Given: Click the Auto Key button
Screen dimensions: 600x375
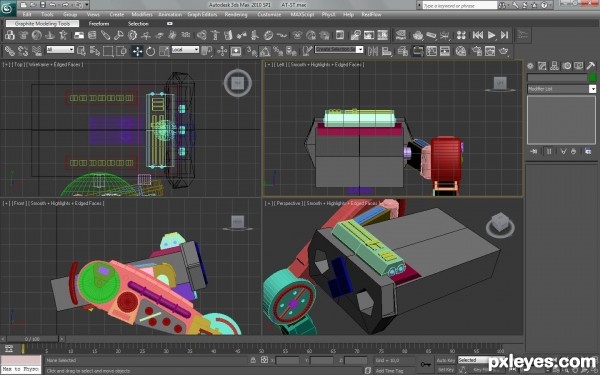Looking at the screenshot, I should [x=445, y=360].
